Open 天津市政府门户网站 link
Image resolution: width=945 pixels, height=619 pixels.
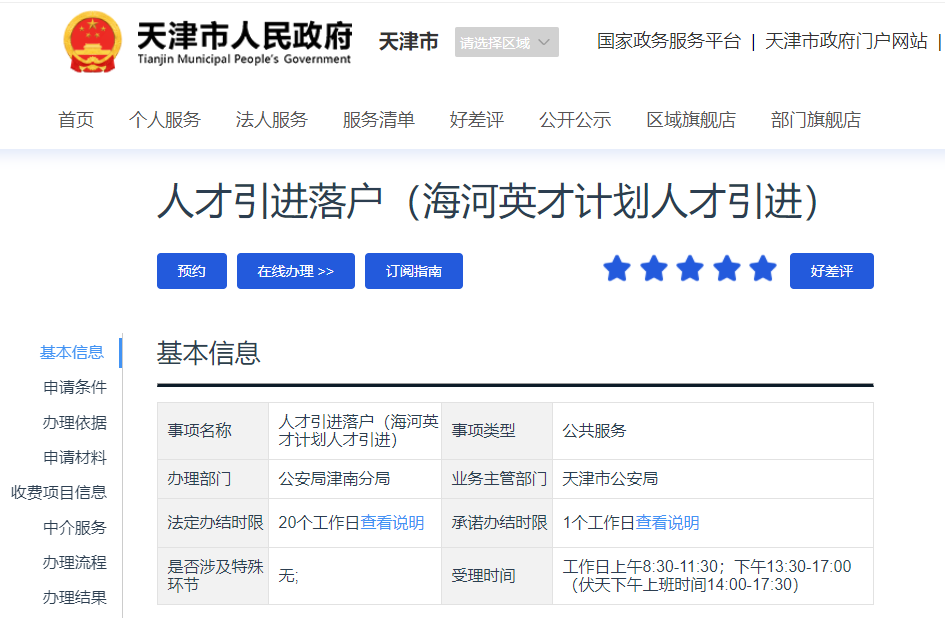pos(846,42)
